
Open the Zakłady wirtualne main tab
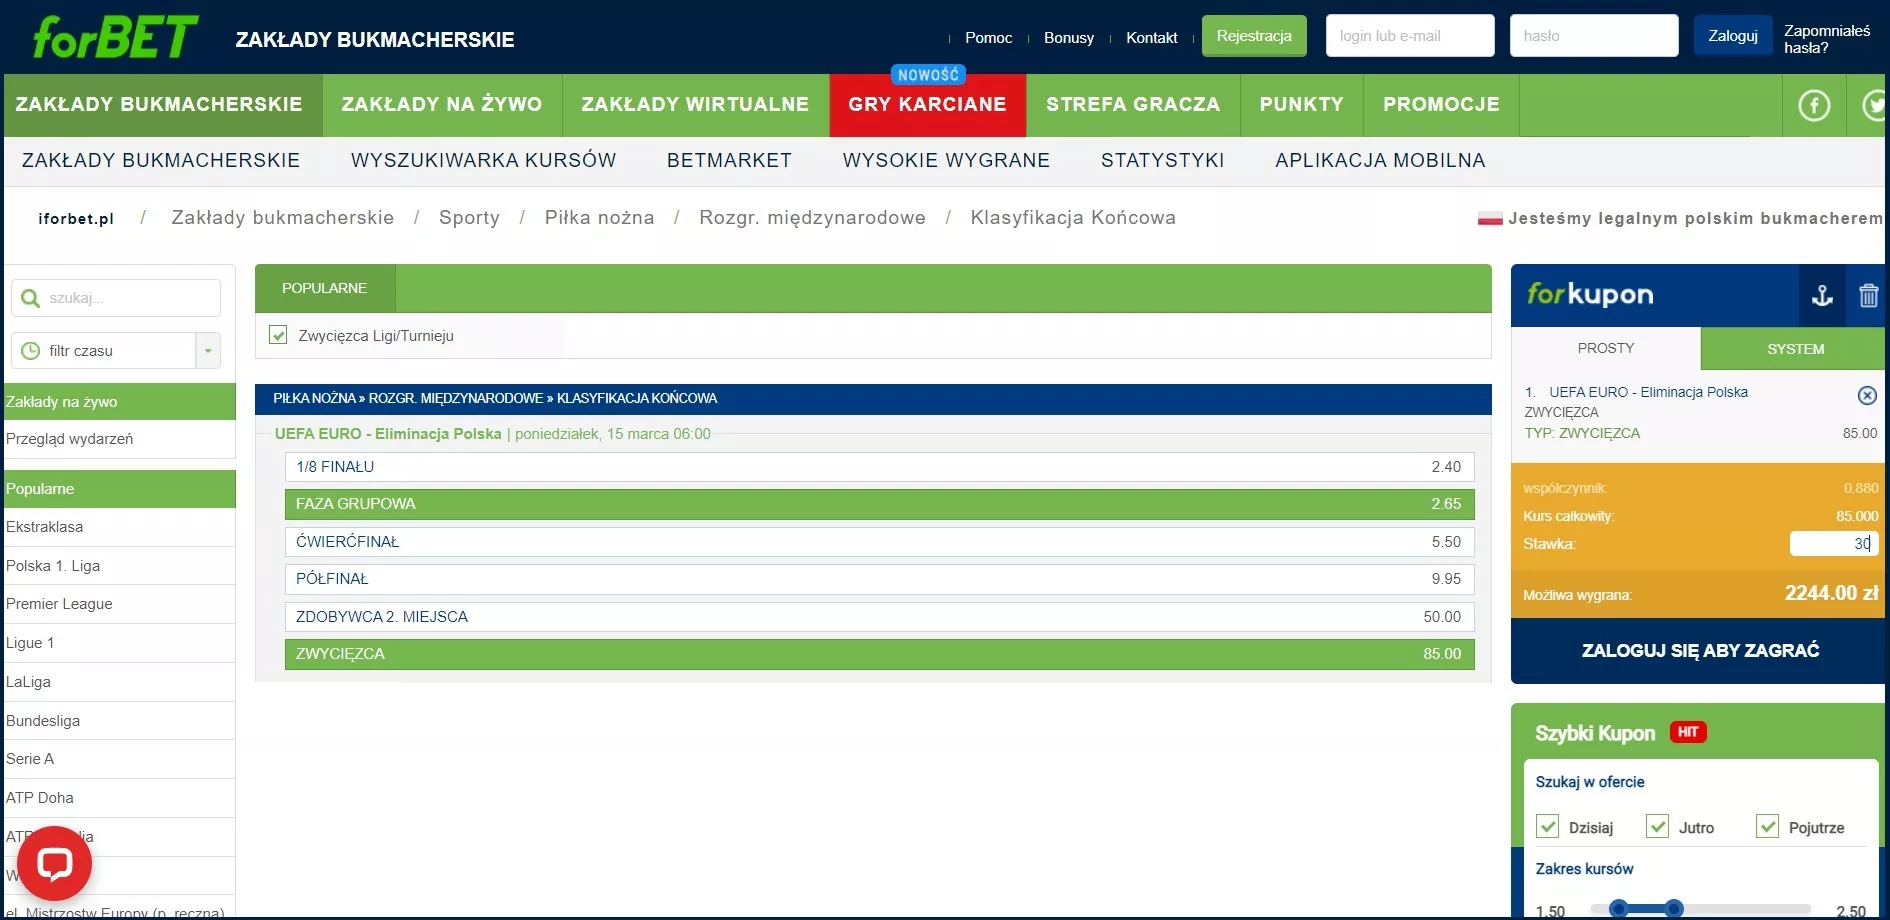(x=695, y=105)
